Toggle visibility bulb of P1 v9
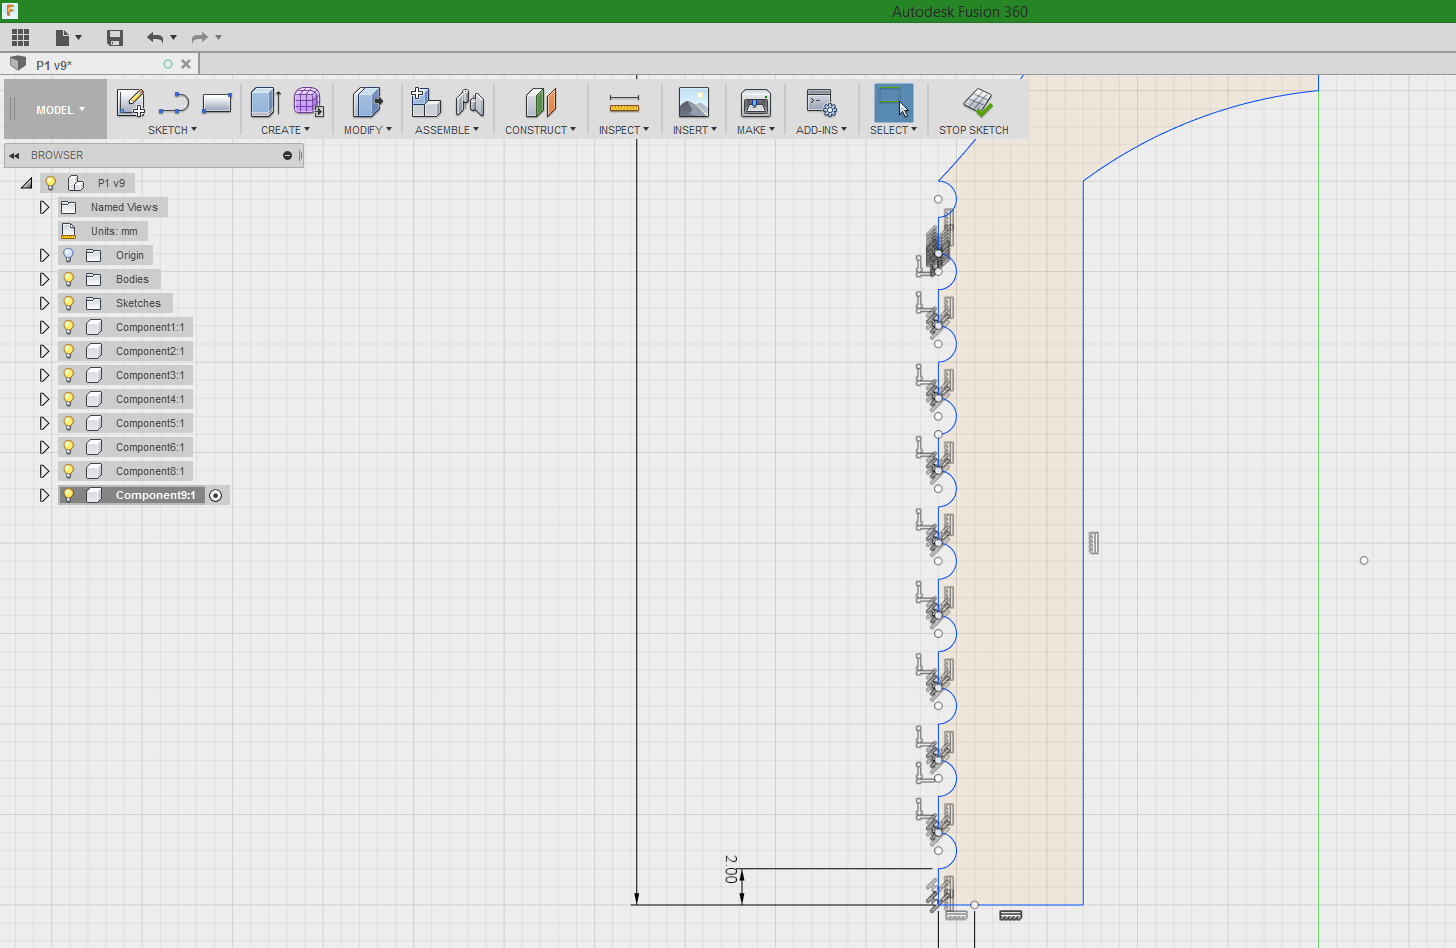The image size is (1456, 948). point(51,183)
